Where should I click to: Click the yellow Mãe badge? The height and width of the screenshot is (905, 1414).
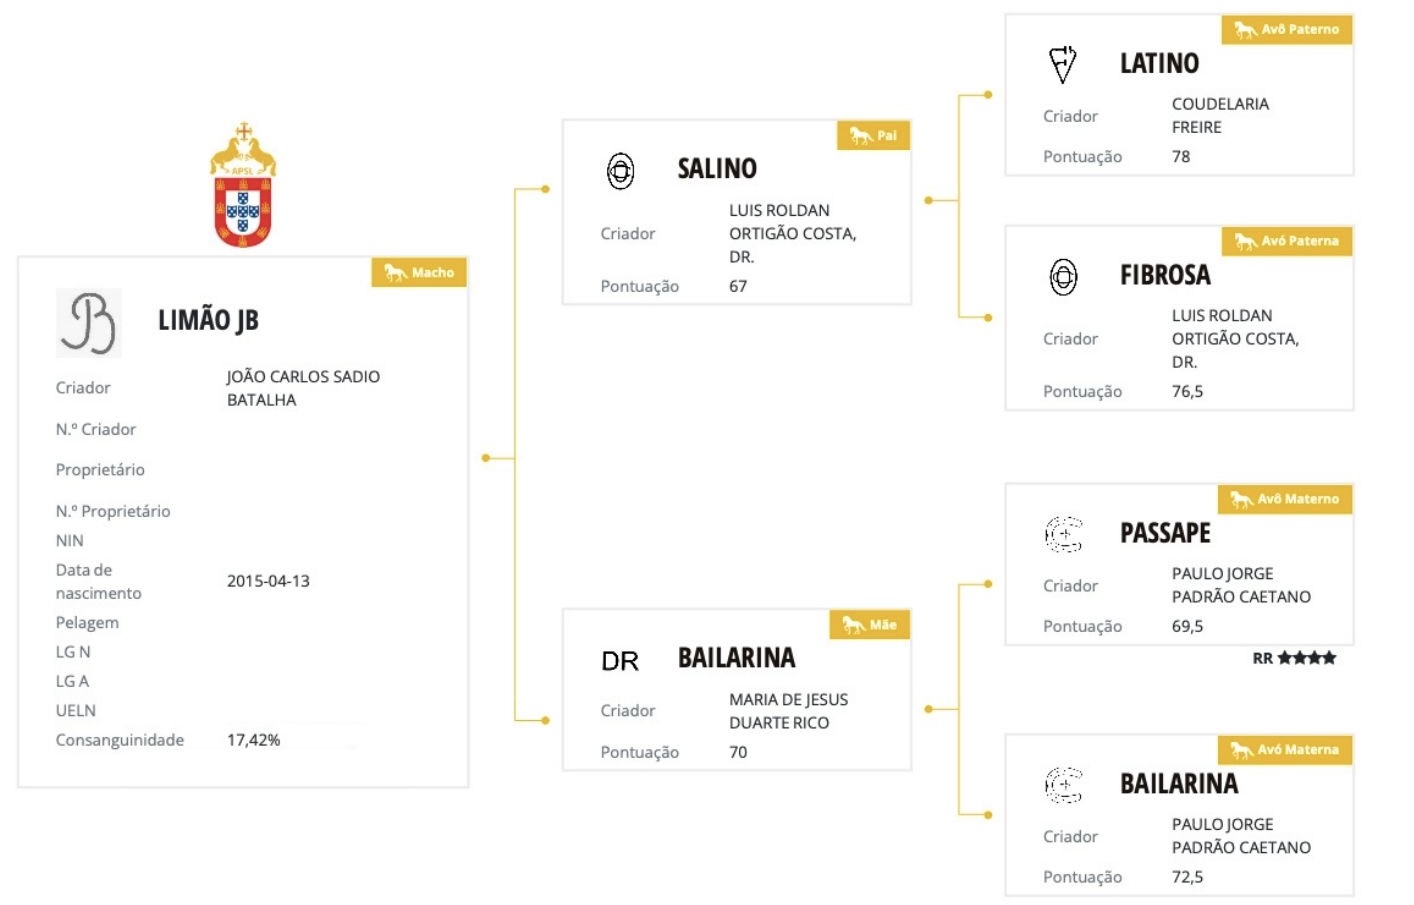869,624
